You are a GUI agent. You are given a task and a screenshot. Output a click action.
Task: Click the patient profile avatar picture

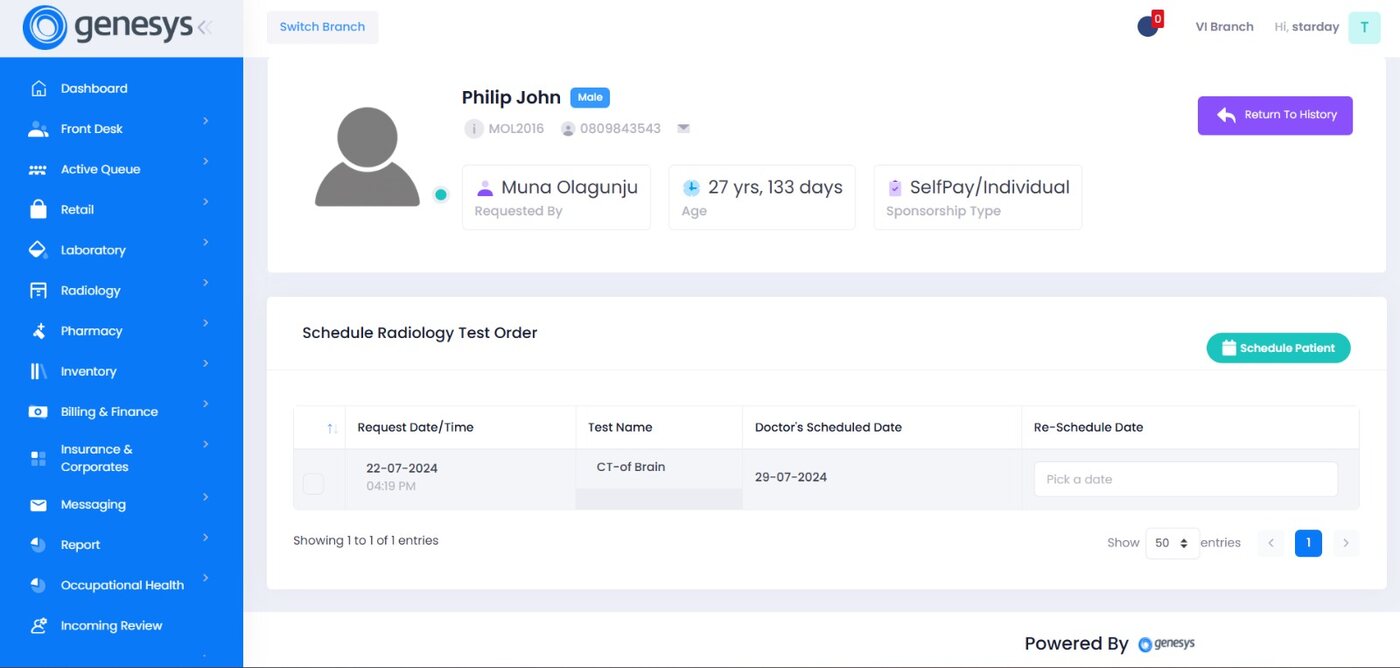367,156
